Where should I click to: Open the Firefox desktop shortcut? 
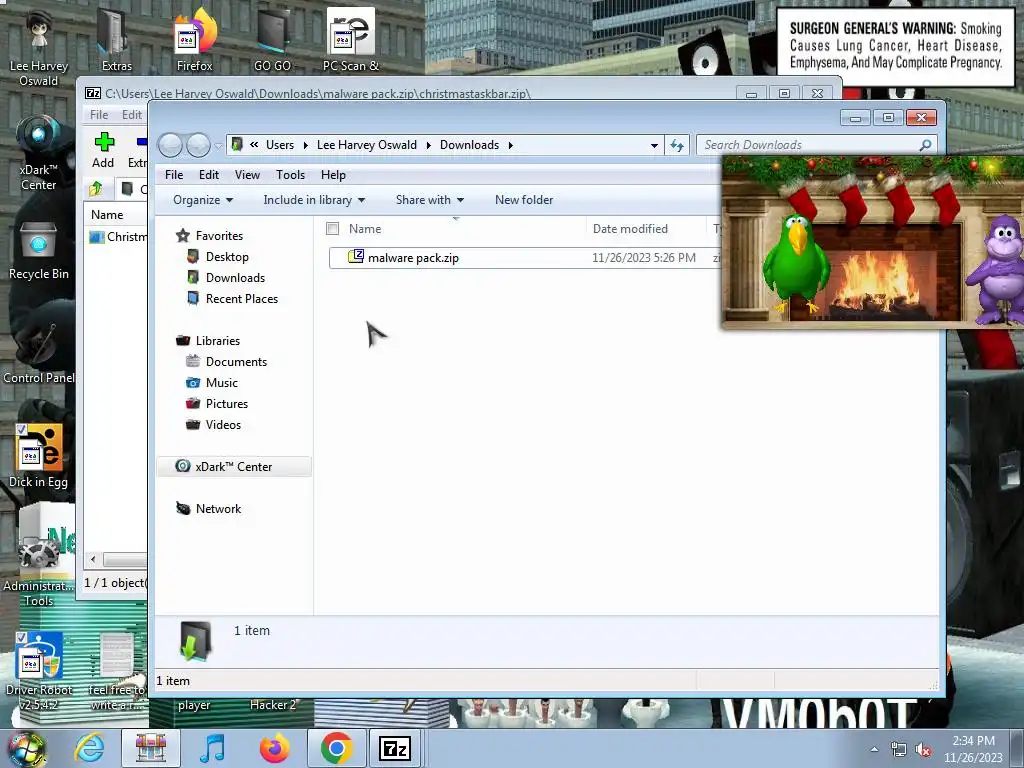[194, 39]
